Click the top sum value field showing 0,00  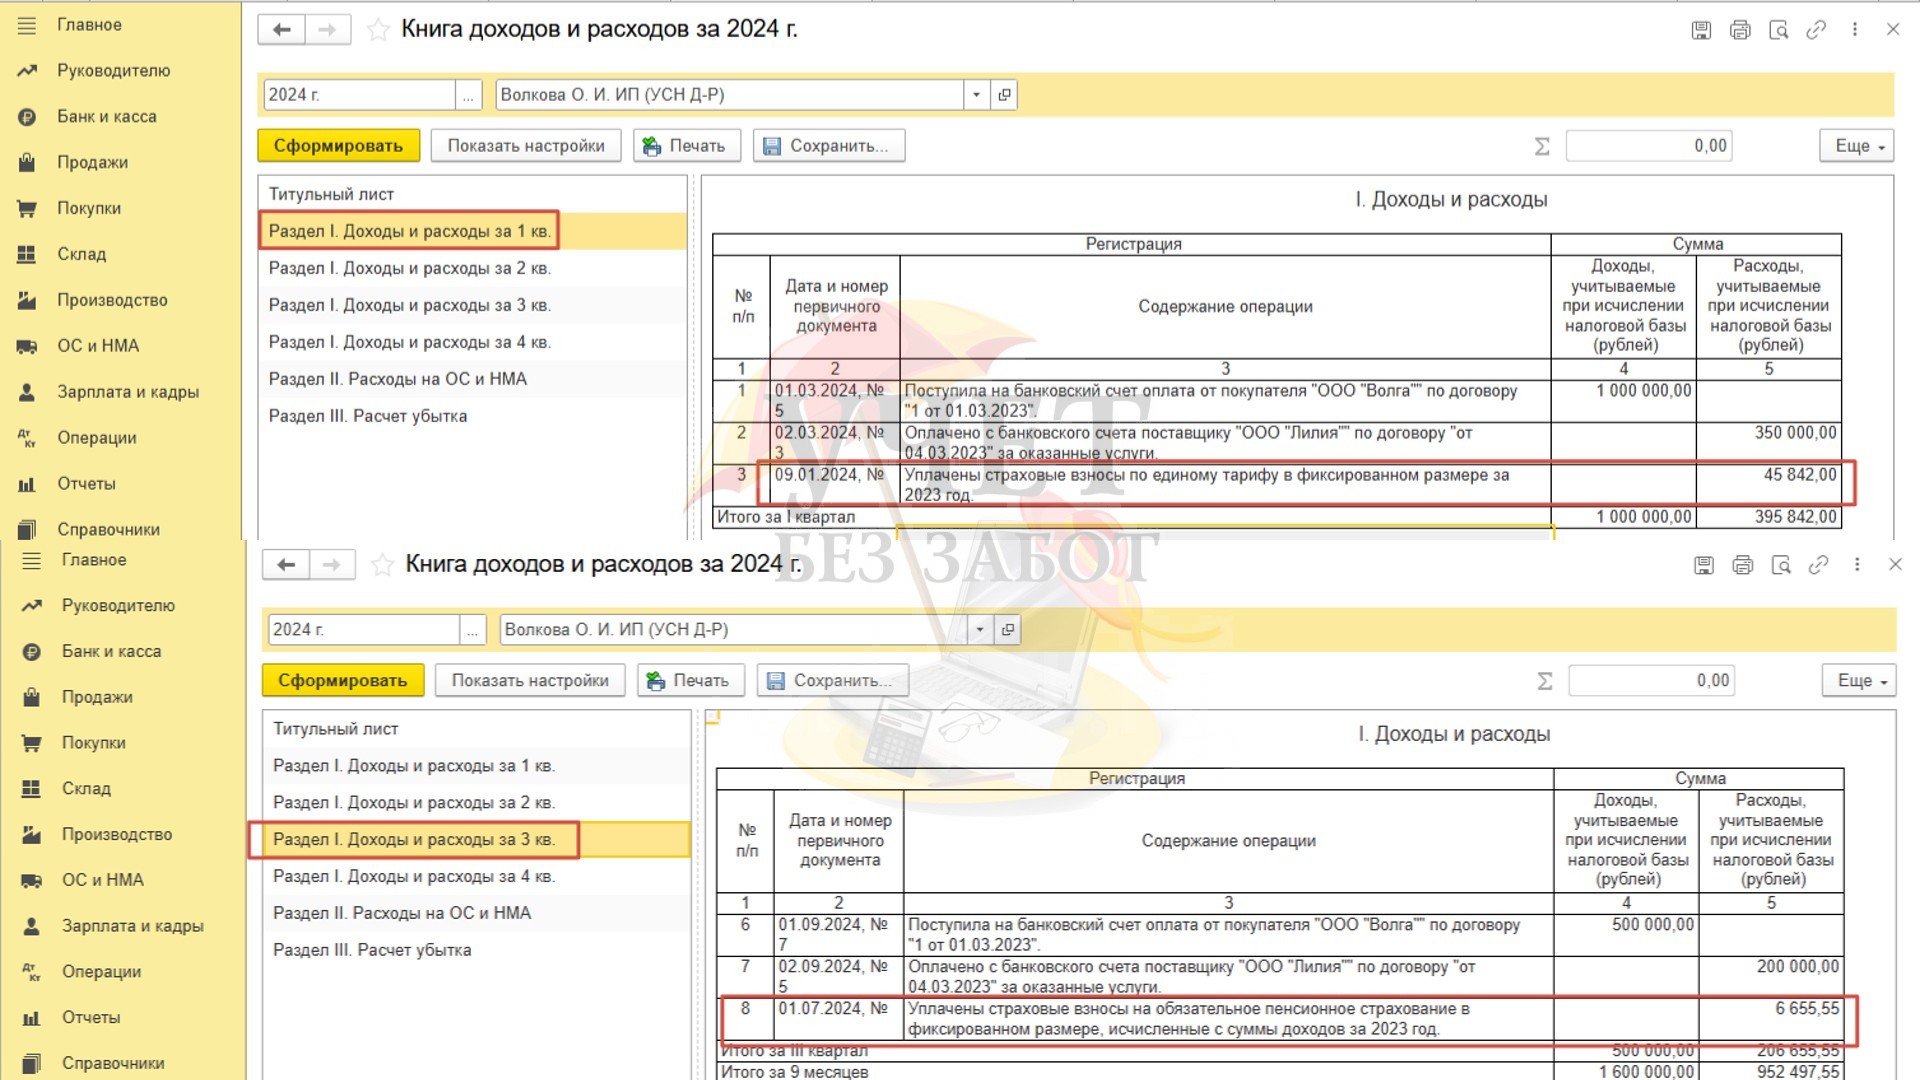pyautogui.click(x=1648, y=146)
